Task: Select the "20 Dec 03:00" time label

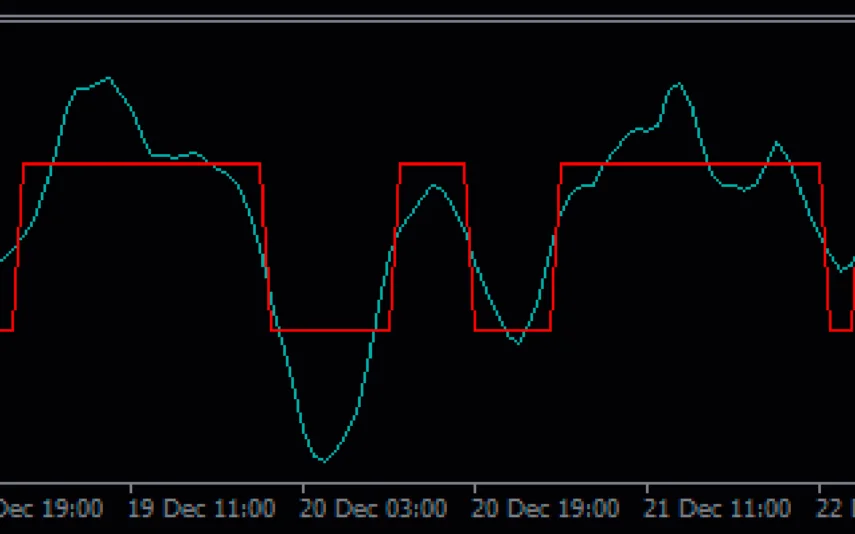Action: click(374, 509)
